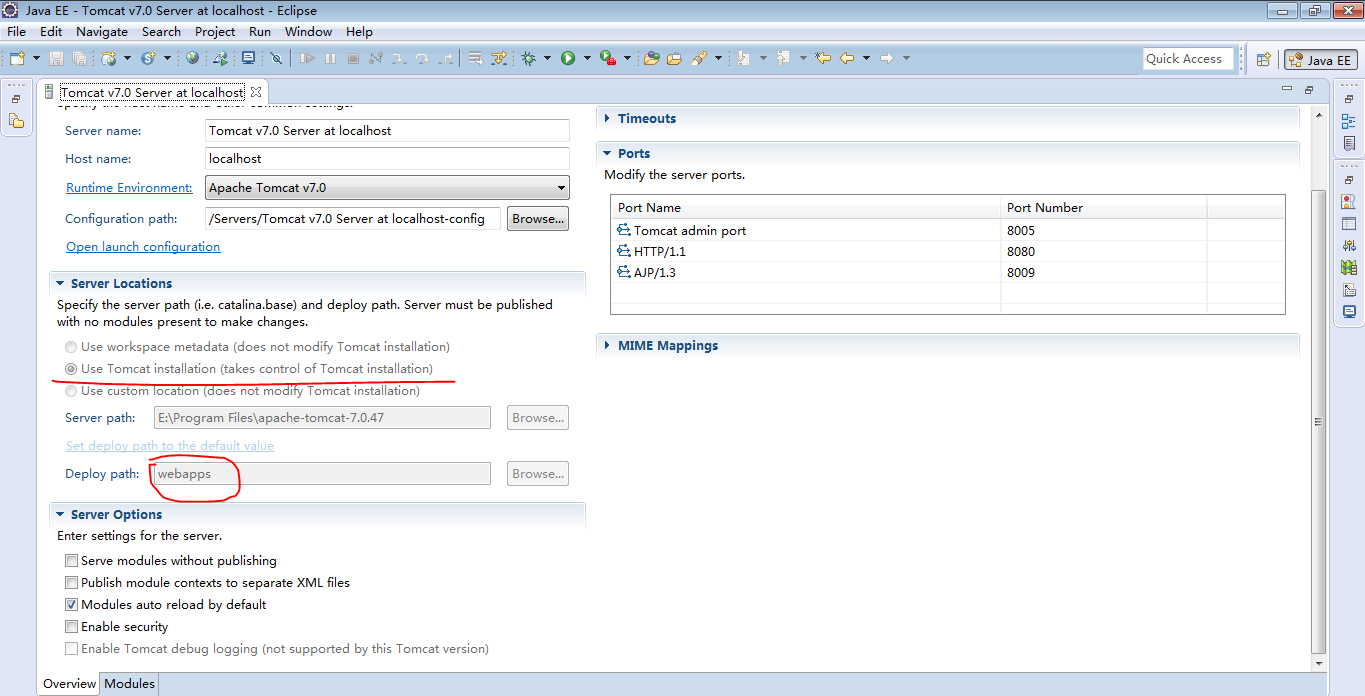
Task: Check the Enable security checkbox
Action: (x=71, y=627)
